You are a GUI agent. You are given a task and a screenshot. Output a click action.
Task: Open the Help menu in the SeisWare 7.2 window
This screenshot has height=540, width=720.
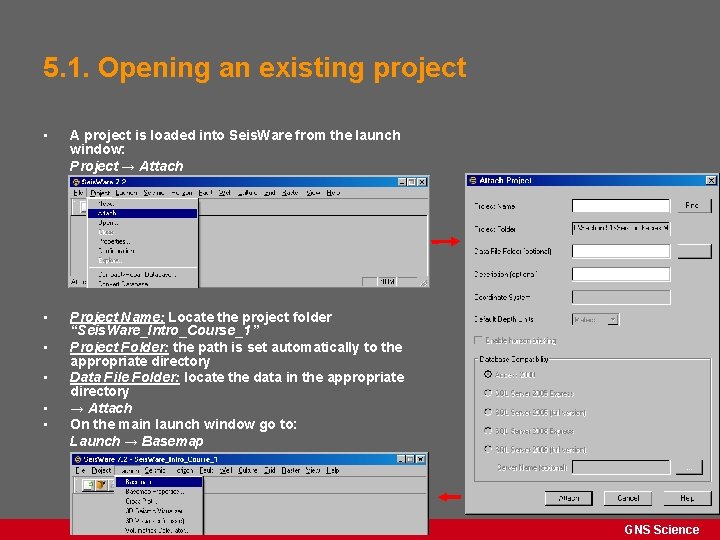pos(333,193)
